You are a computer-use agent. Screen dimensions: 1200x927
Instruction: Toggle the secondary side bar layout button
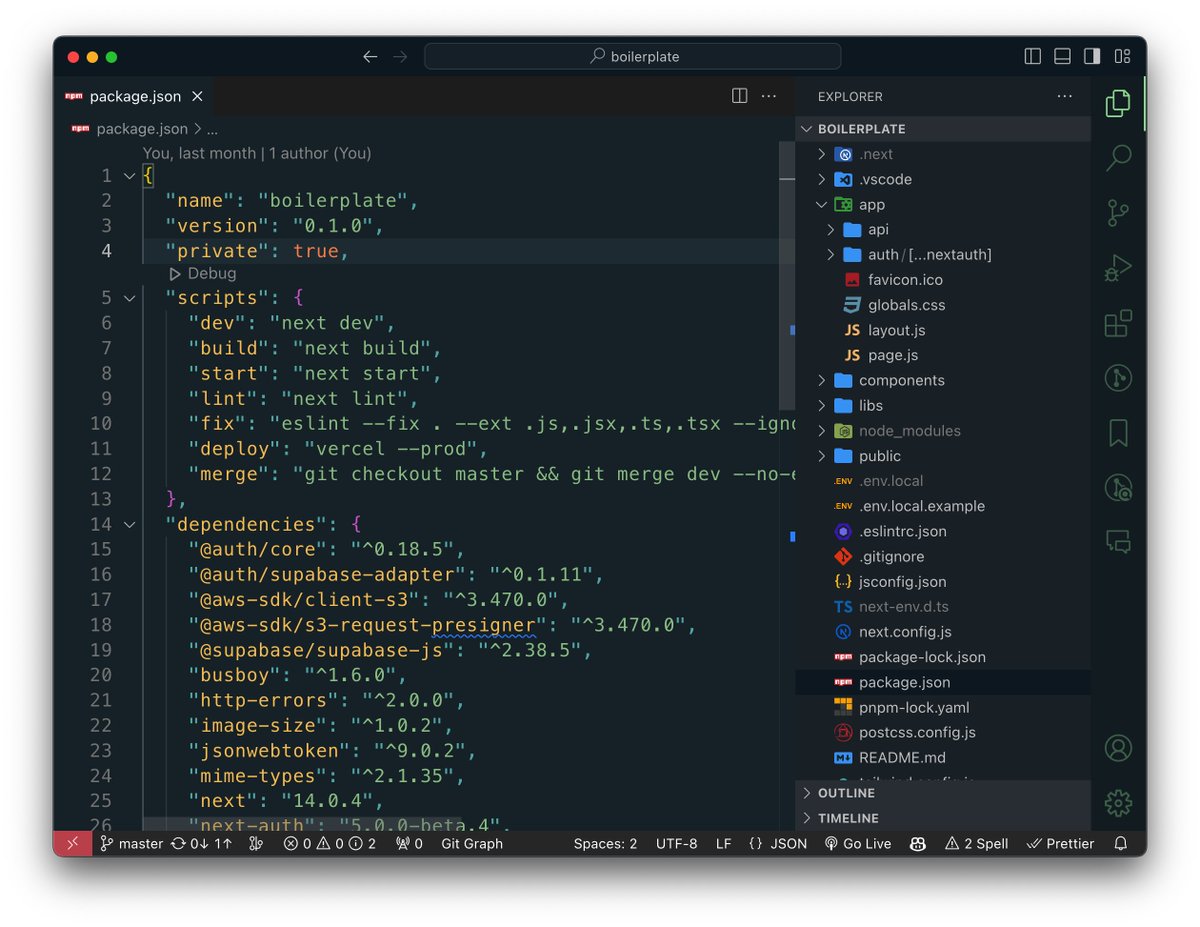click(1092, 57)
